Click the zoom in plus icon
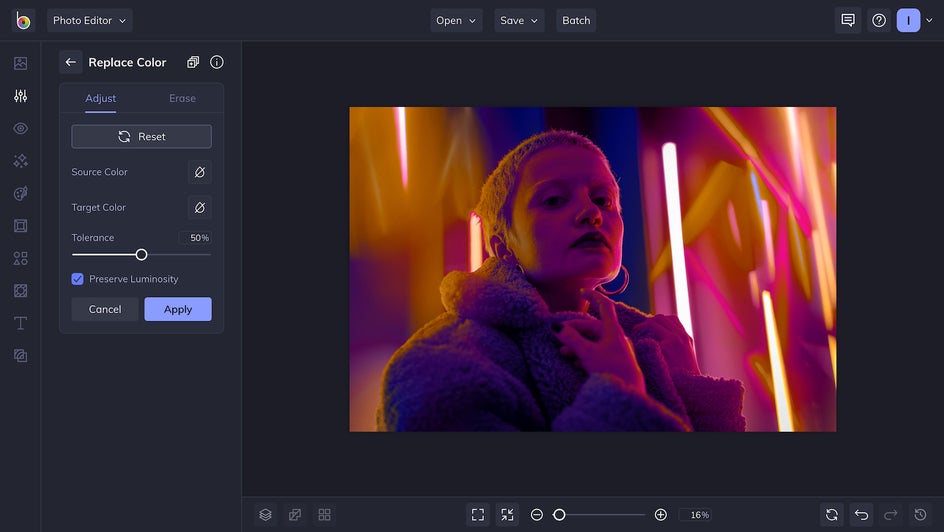The width and height of the screenshot is (944, 532). 660,514
